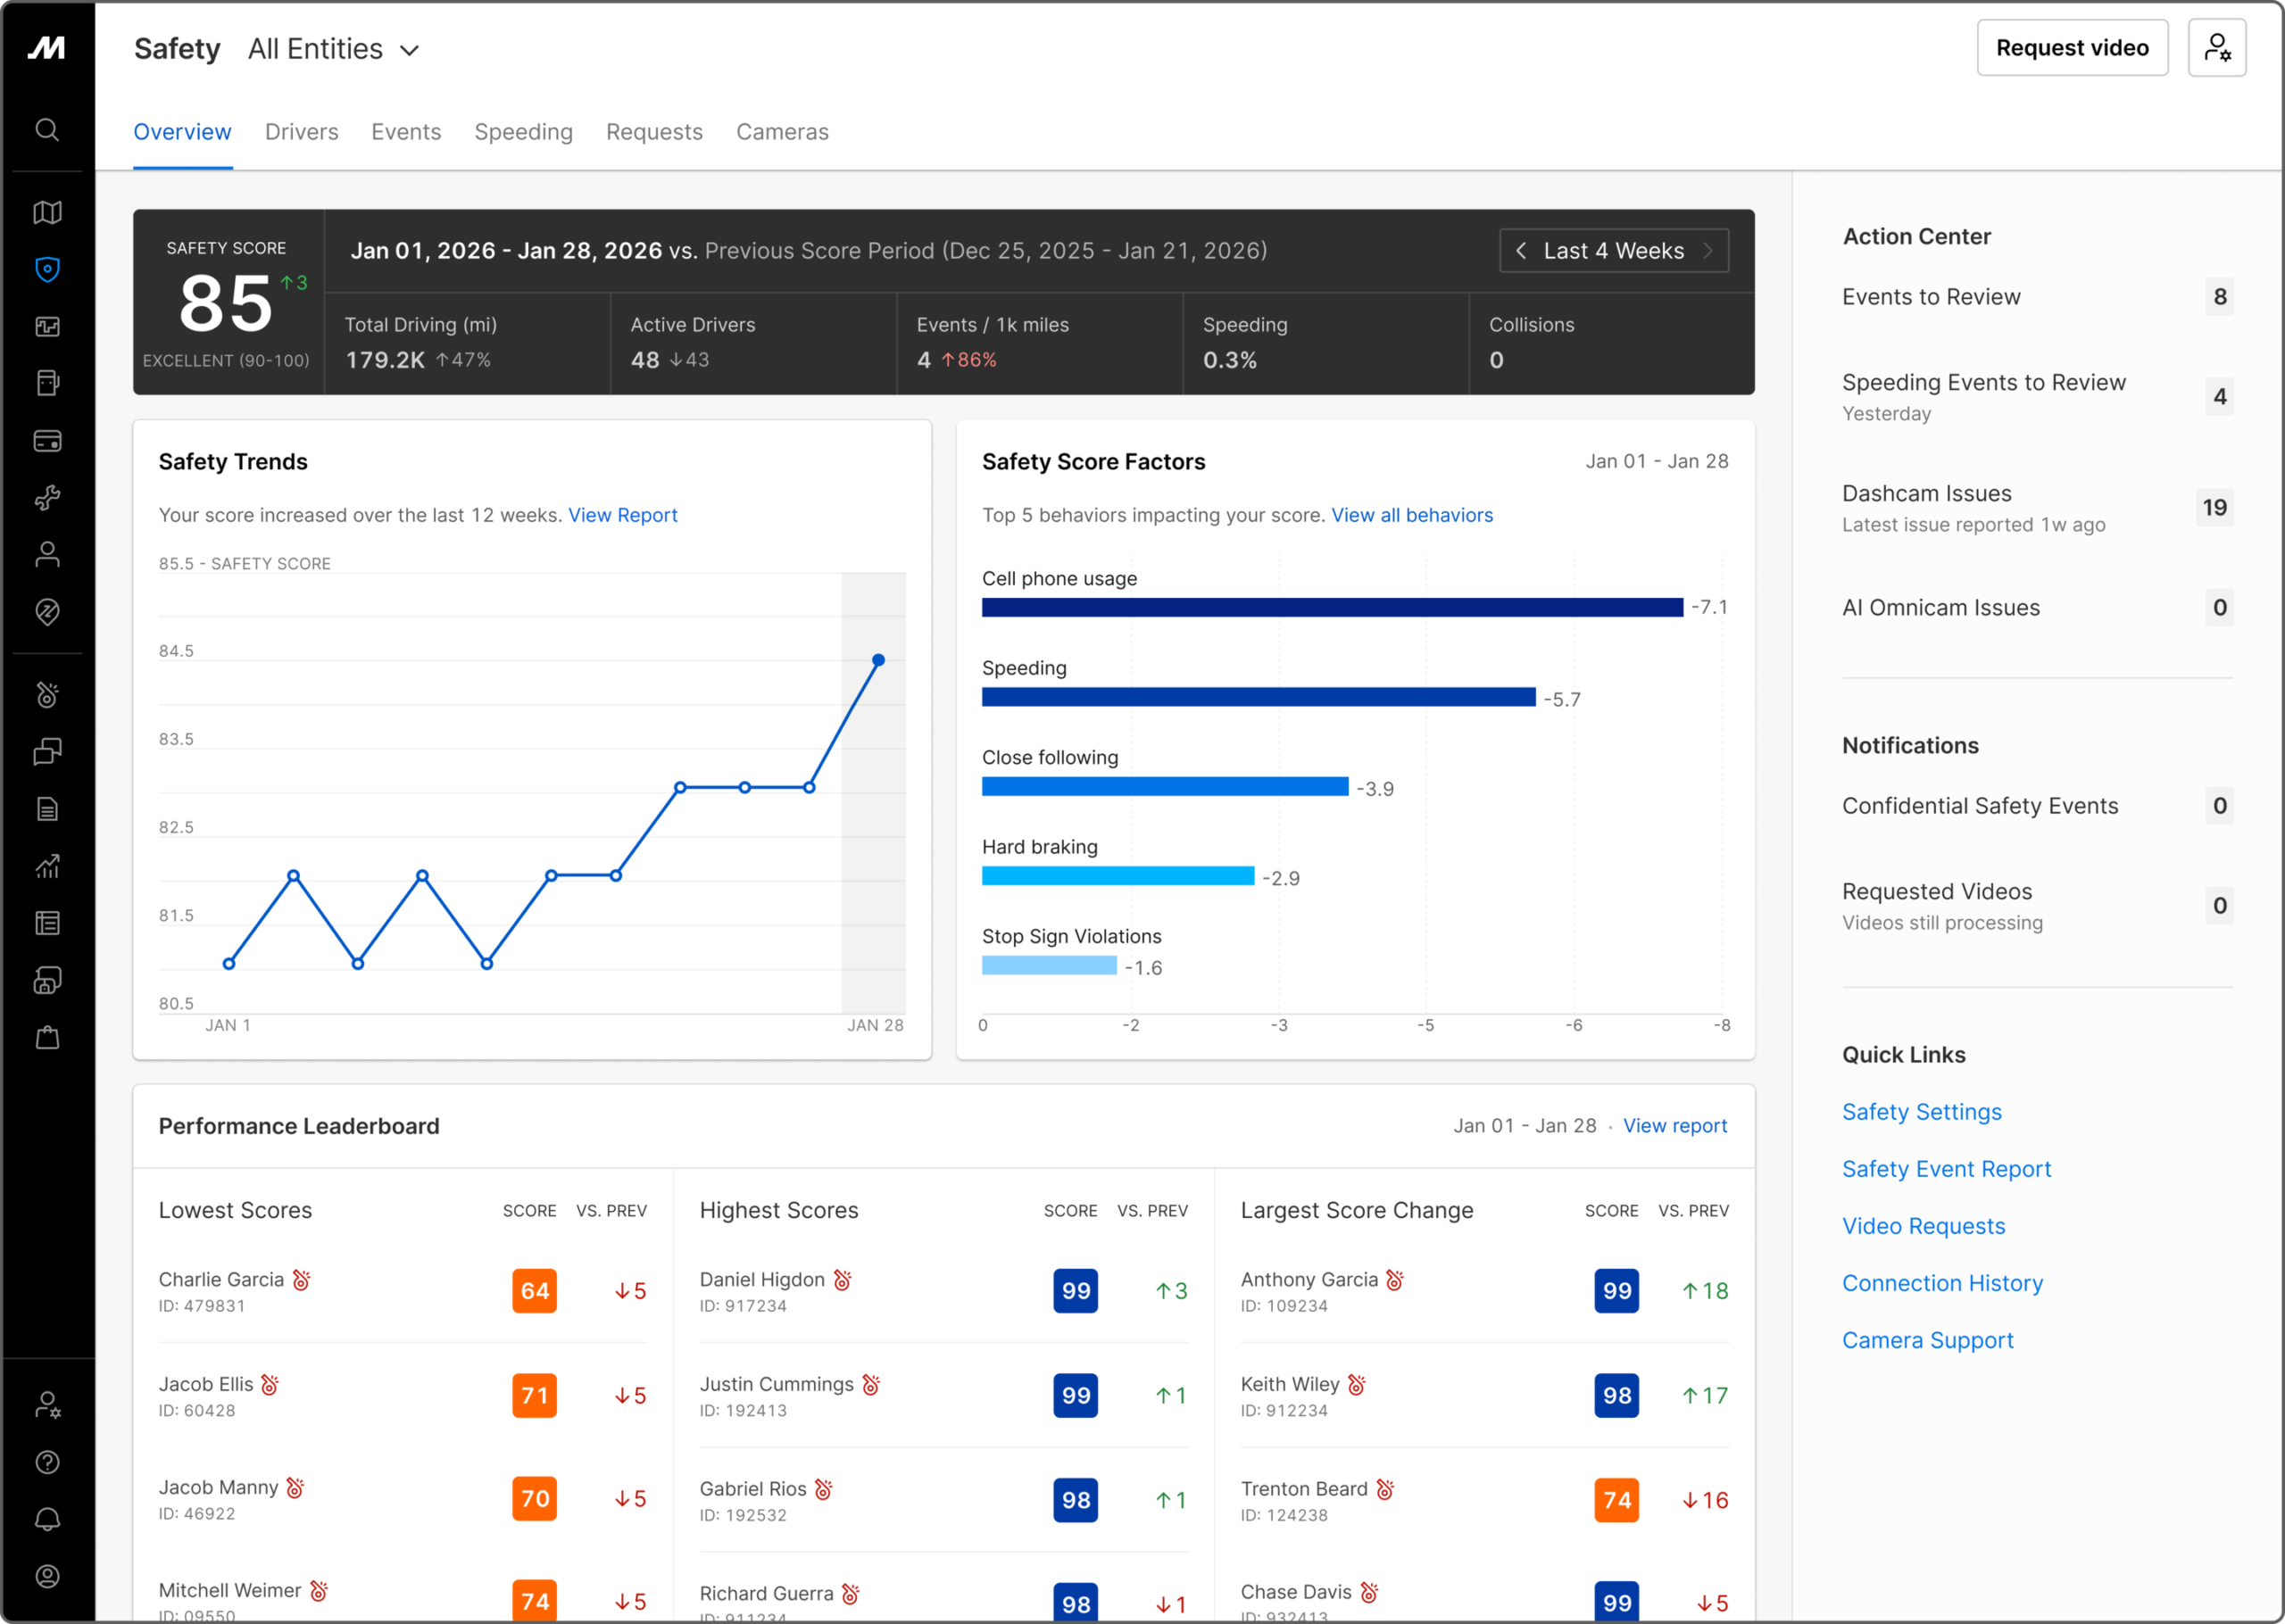Switch to the Speeding tab
The height and width of the screenshot is (1624, 2285).
(x=523, y=131)
